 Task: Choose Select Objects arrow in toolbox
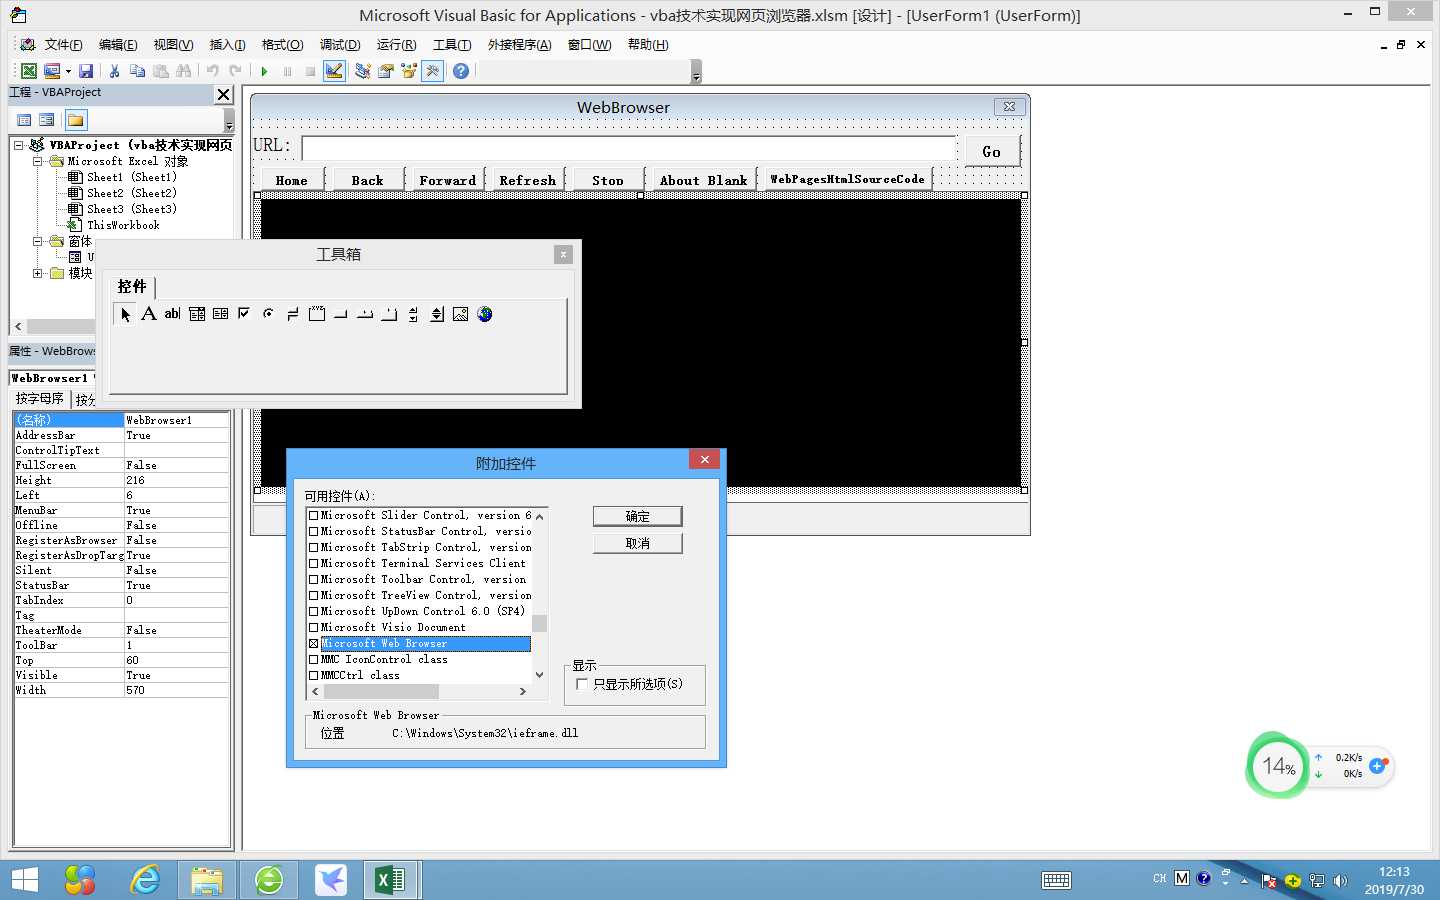(x=125, y=314)
